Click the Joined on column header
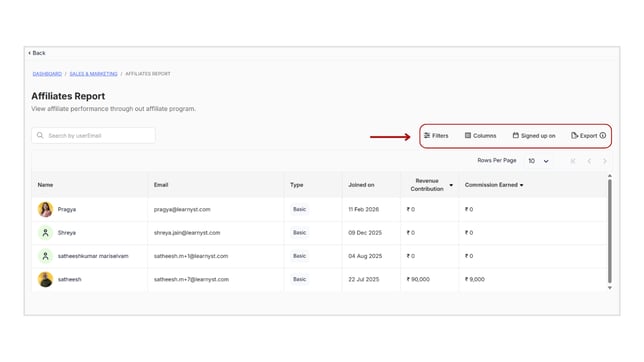Viewport: 644px width, 362px height. click(361, 185)
